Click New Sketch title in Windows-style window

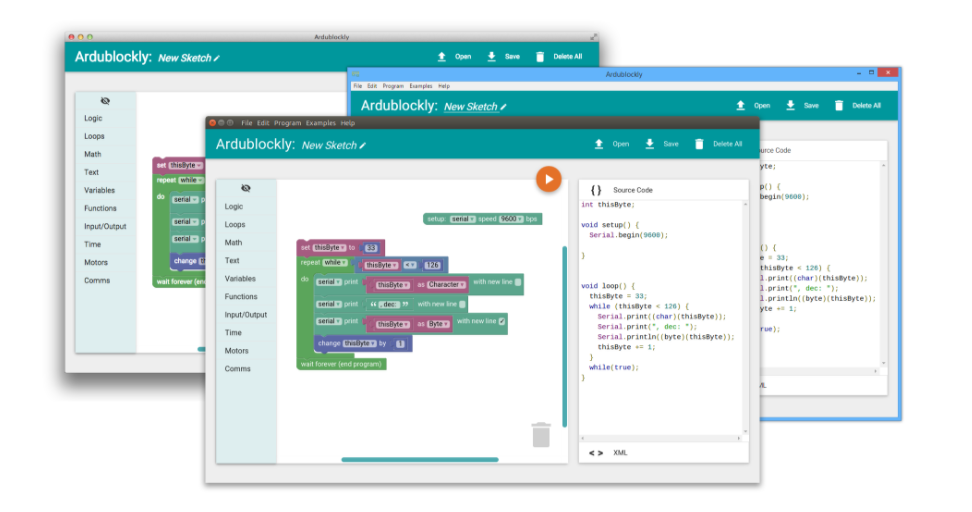(x=471, y=107)
